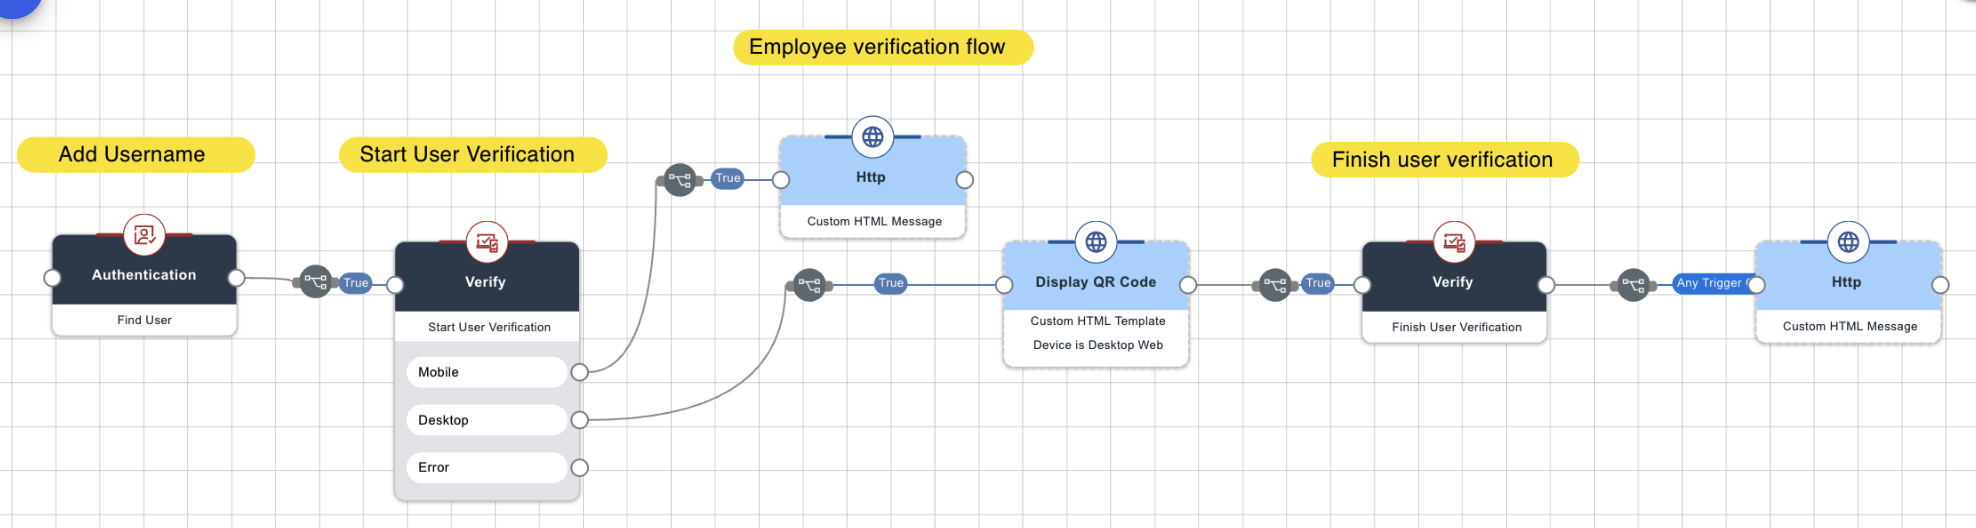Screen dimensions: 1976x528
Task: Click the True label leading to Display QR Code
Action: coord(891,283)
